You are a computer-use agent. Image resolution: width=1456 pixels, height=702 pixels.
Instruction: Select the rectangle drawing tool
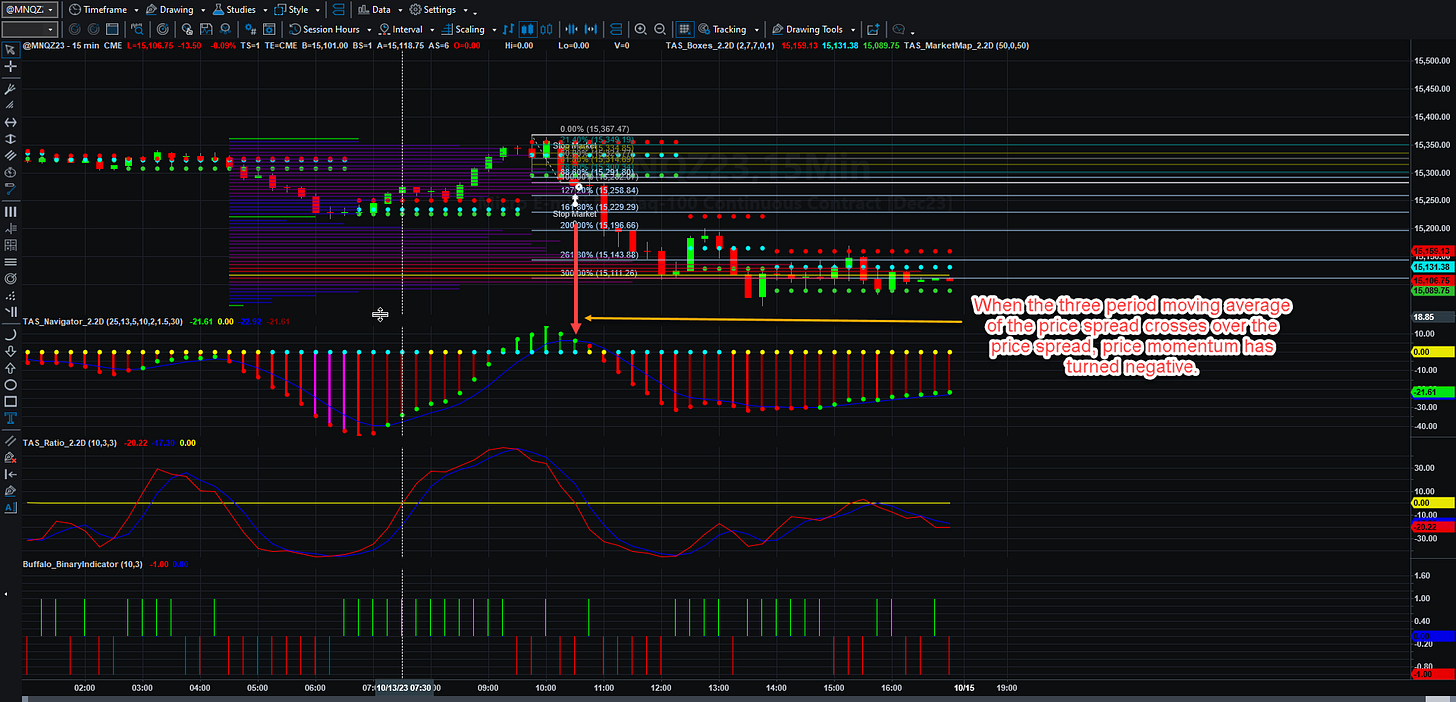[x=10, y=401]
